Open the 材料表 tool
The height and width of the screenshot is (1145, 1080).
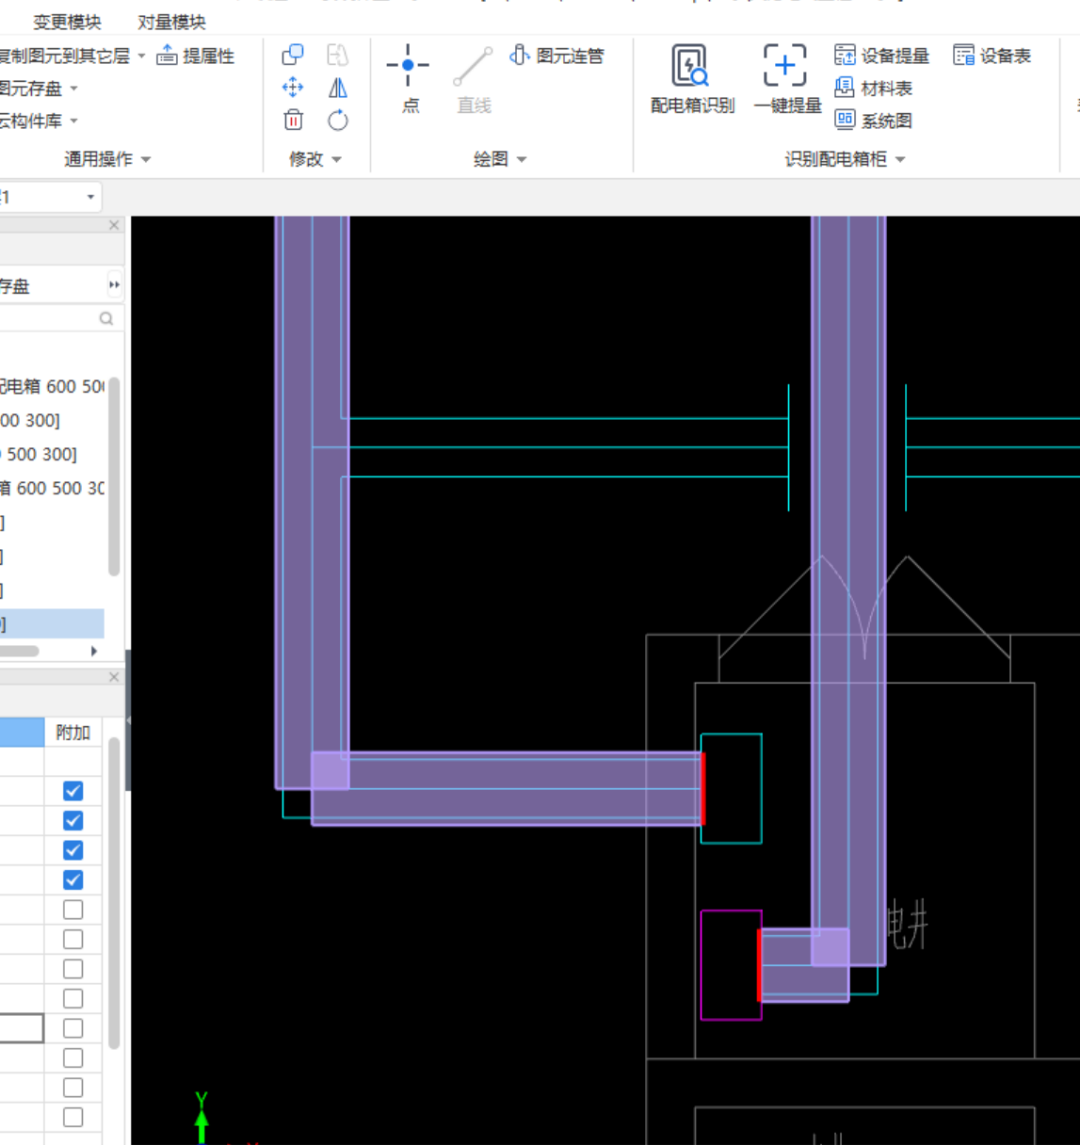(873, 88)
